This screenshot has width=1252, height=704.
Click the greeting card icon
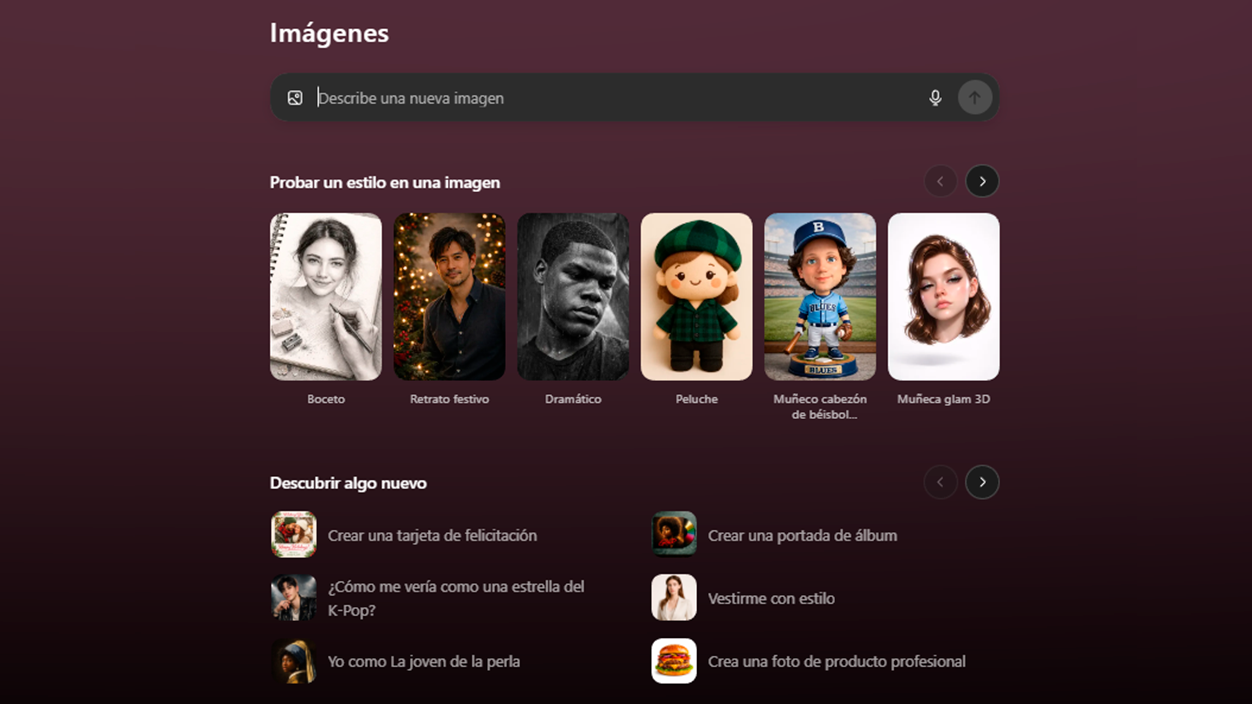click(294, 535)
